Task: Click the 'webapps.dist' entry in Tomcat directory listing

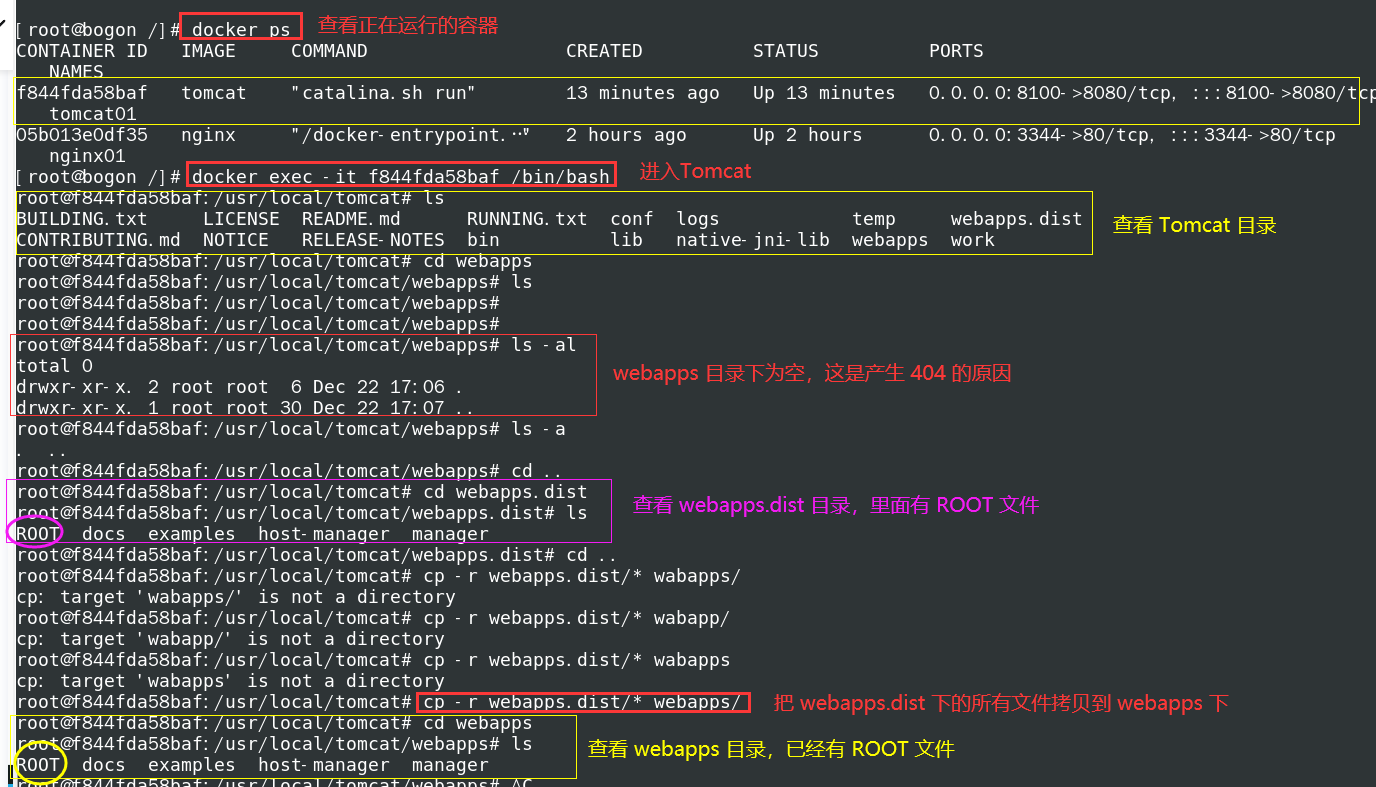Action: (1016, 219)
